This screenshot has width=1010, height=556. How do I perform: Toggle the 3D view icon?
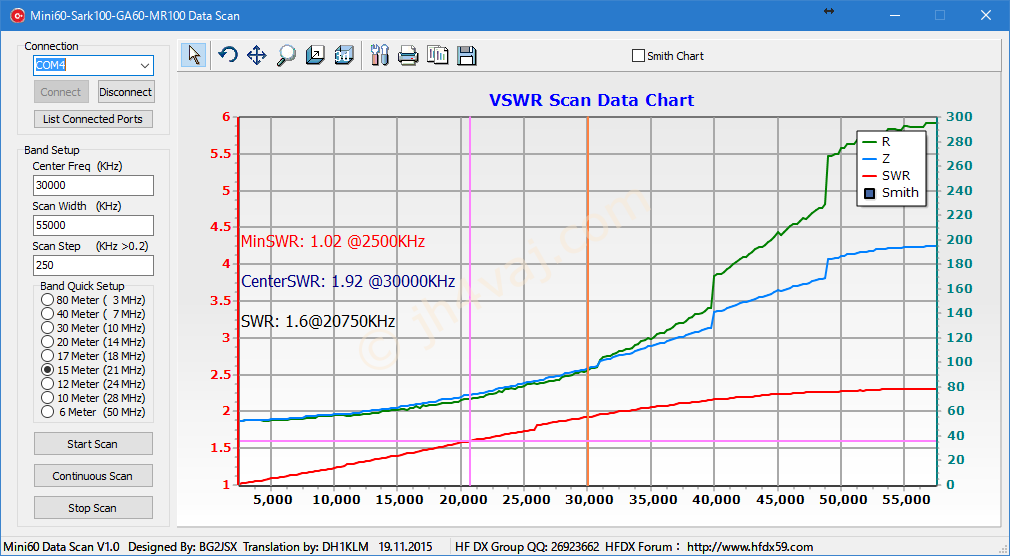pyautogui.click(x=344, y=55)
